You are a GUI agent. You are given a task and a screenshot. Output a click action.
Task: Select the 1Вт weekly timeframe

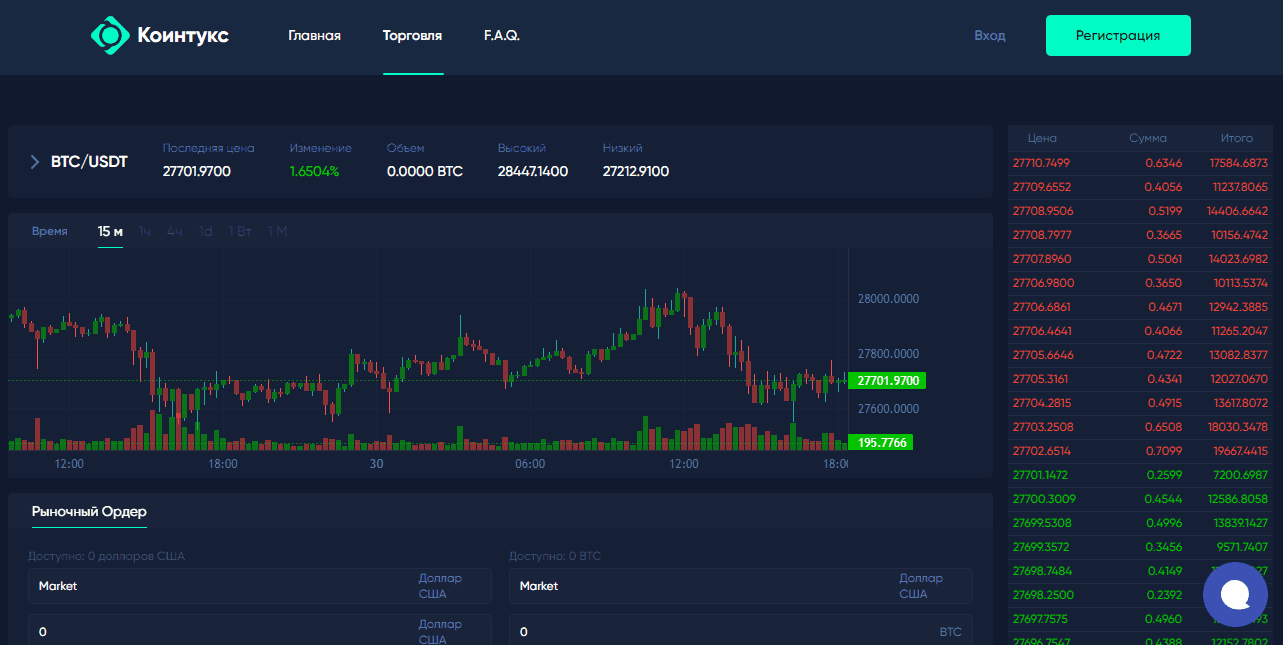240,231
